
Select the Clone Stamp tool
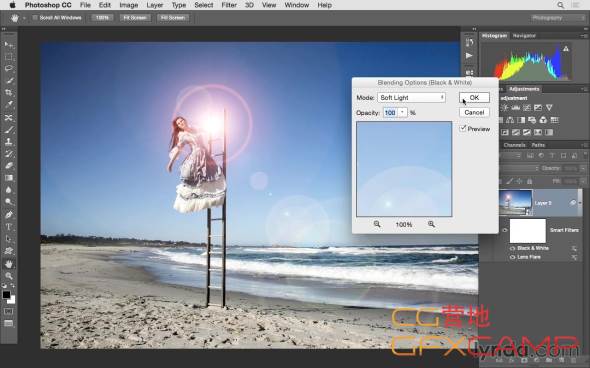8,142
